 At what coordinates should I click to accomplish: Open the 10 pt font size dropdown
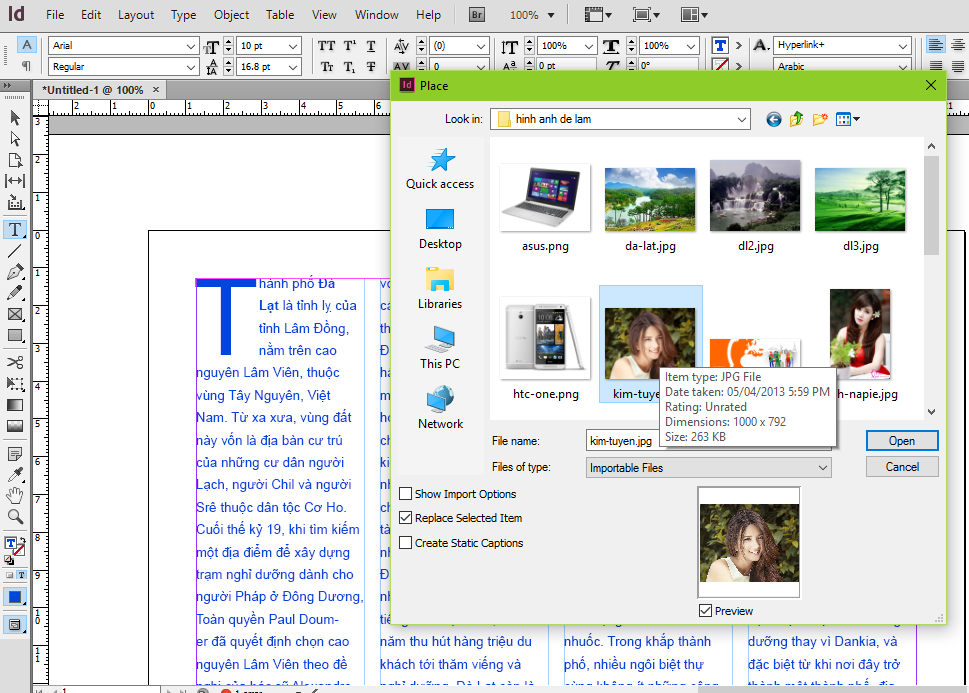(x=293, y=46)
